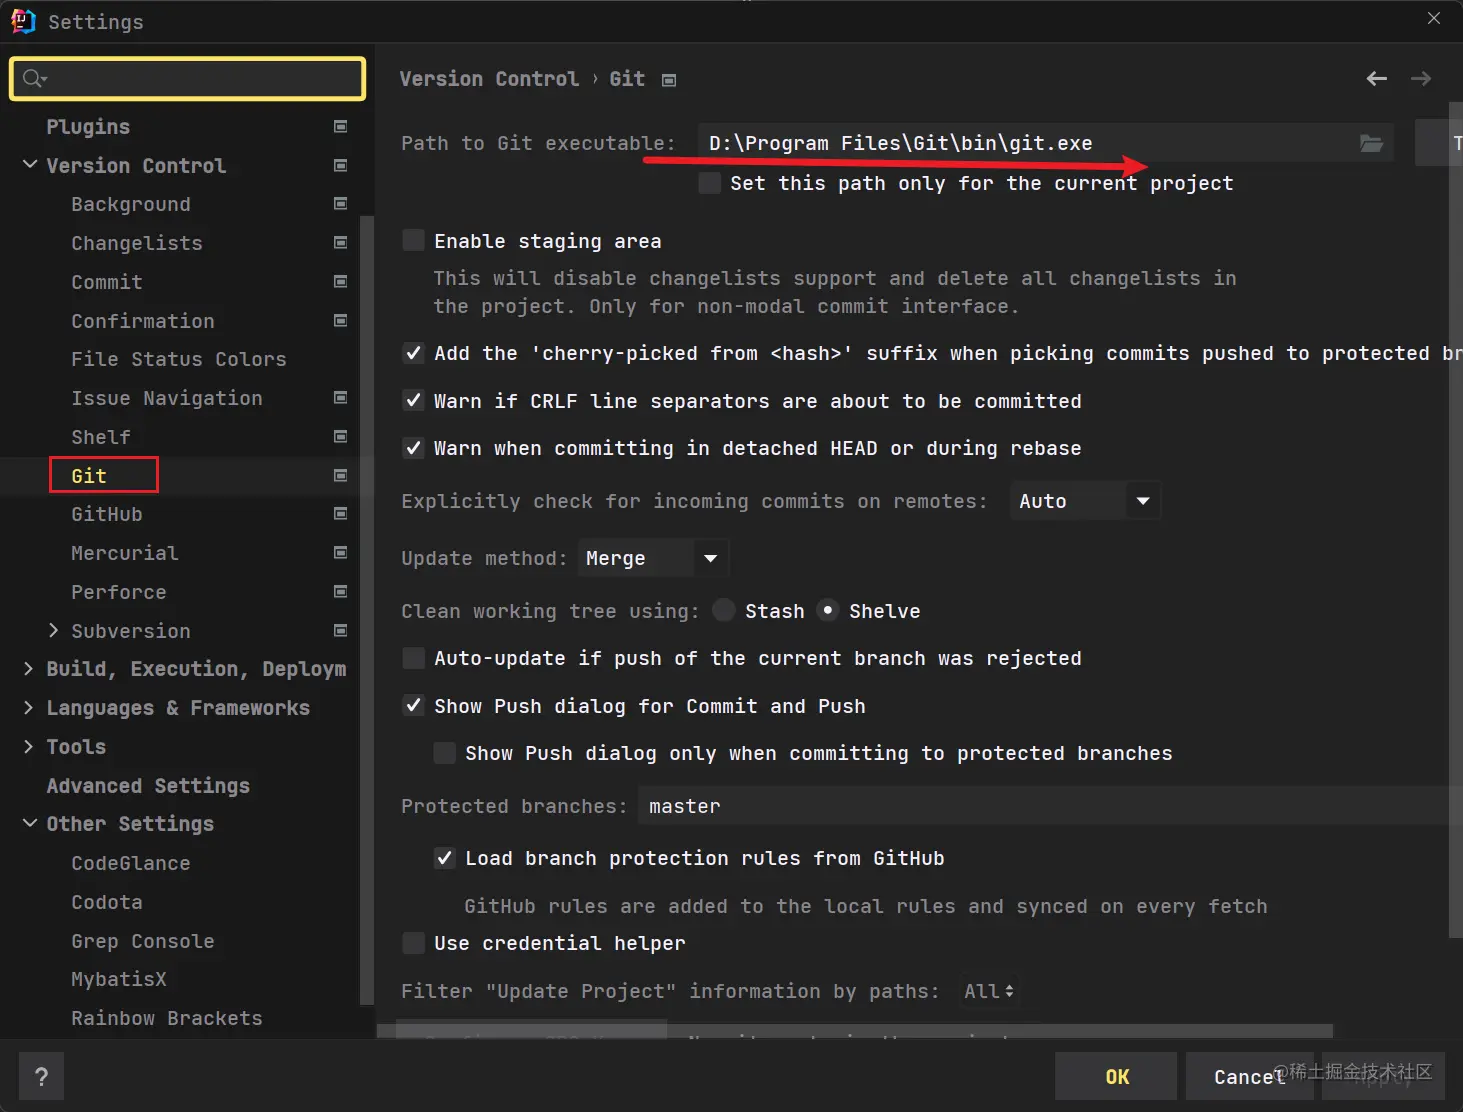Click the search magnifier icon
Screen dimensions: 1463x1112
pyautogui.click(x=34, y=78)
